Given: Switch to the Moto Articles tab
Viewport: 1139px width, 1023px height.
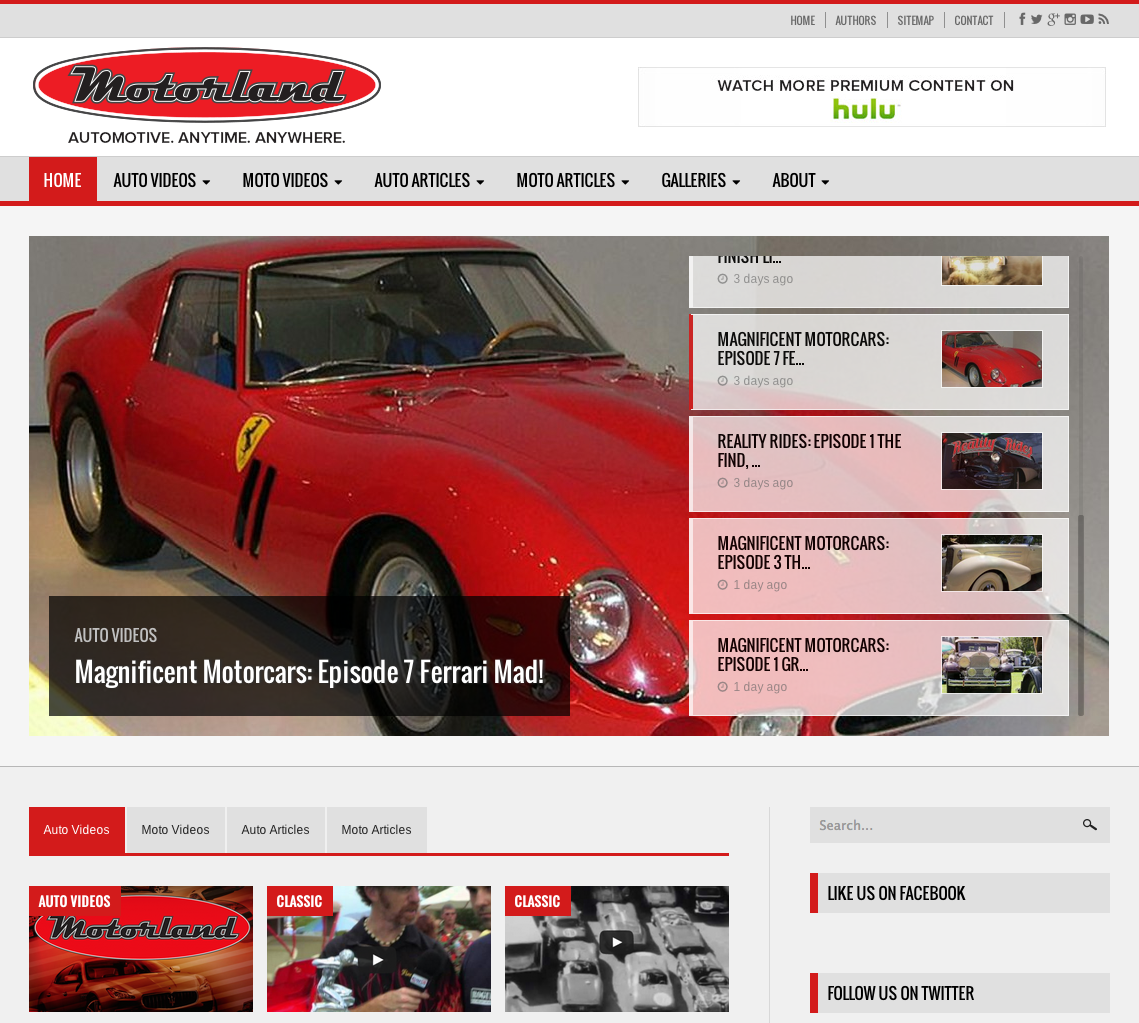Looking at the screenshot, I should pyautogui.click(x=376, y=830).
